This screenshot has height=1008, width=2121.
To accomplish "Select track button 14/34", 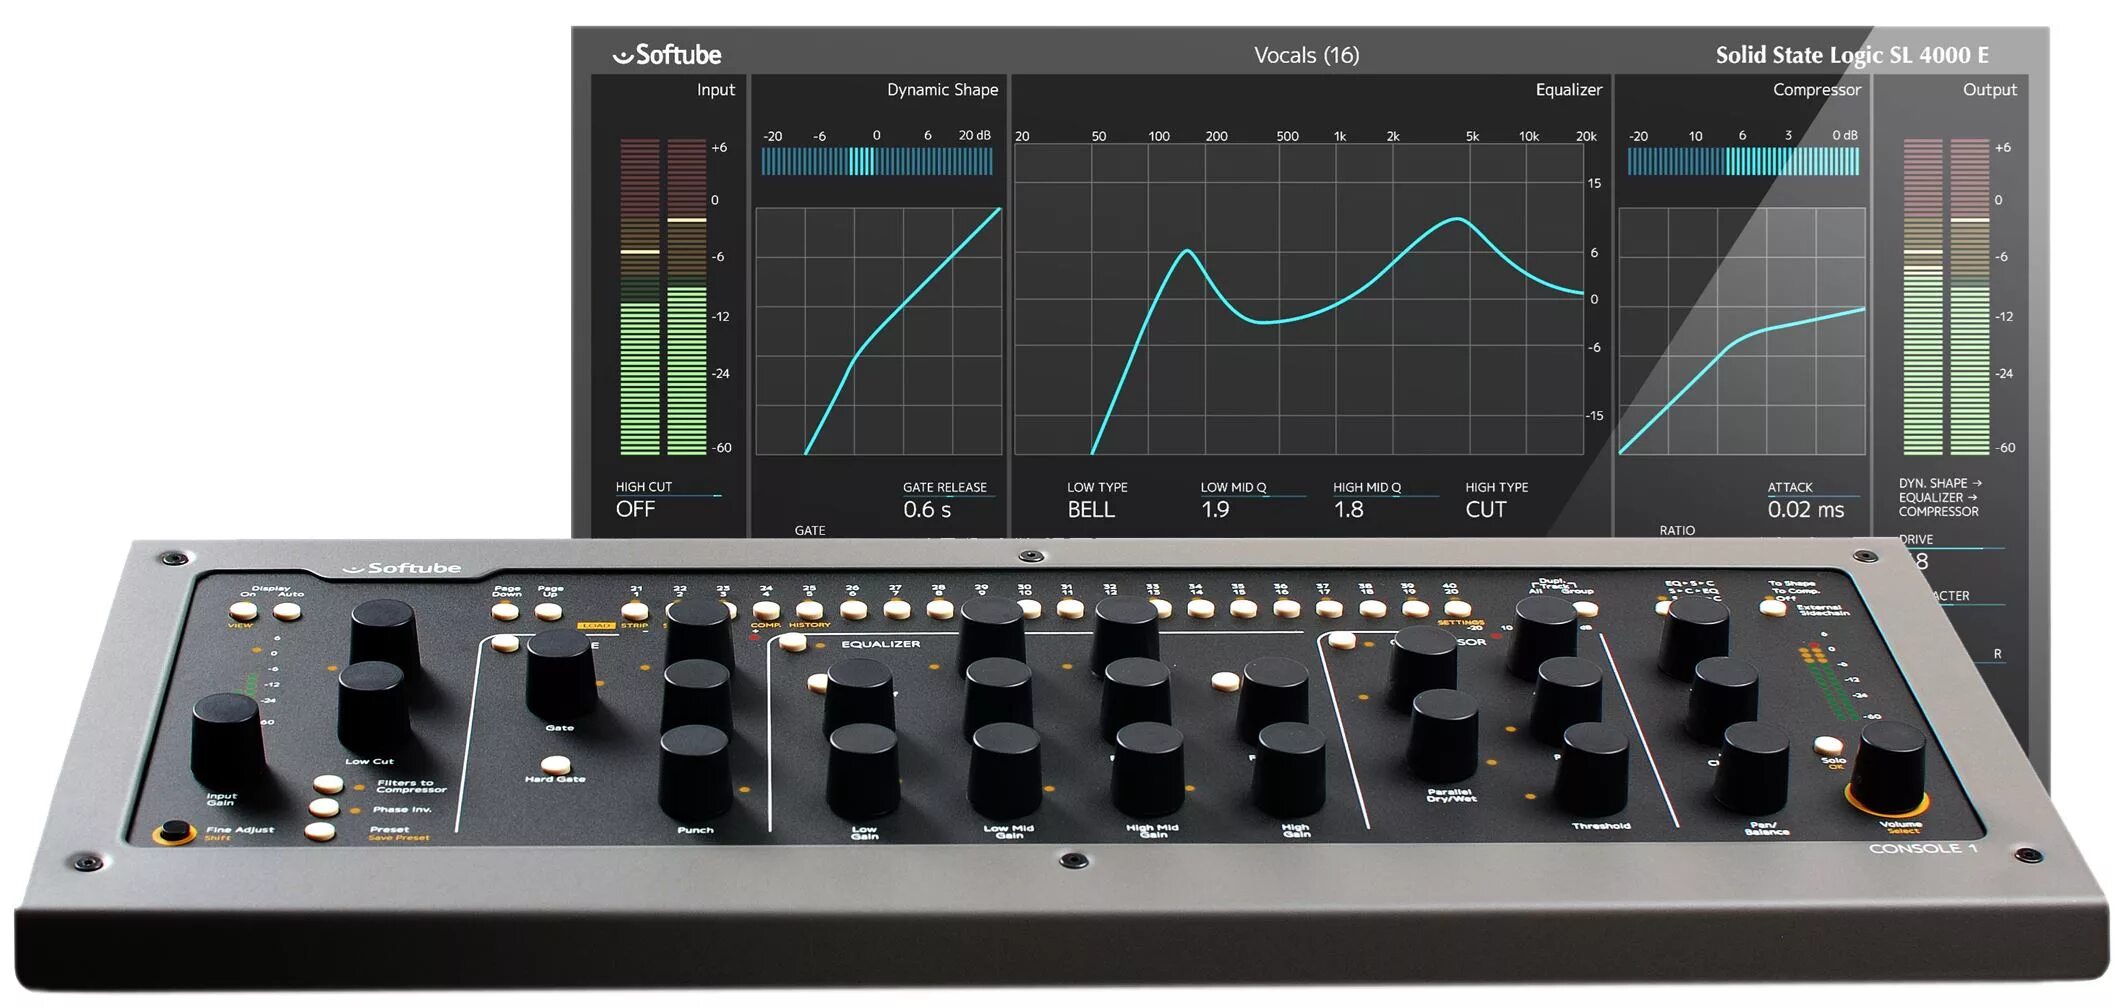I will pyautogui.click(x=1200, y=608).
